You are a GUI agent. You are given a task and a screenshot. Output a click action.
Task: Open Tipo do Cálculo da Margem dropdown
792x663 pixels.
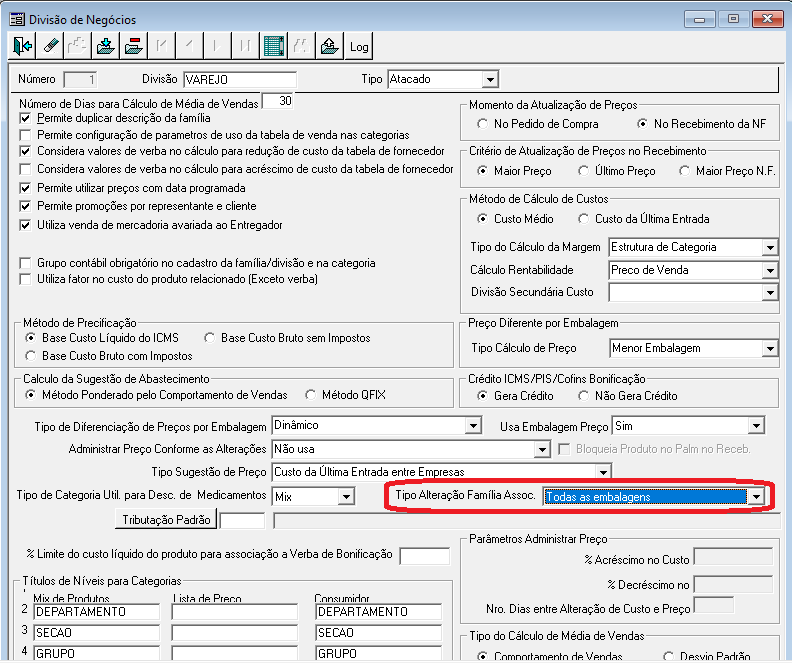(770, 247)
